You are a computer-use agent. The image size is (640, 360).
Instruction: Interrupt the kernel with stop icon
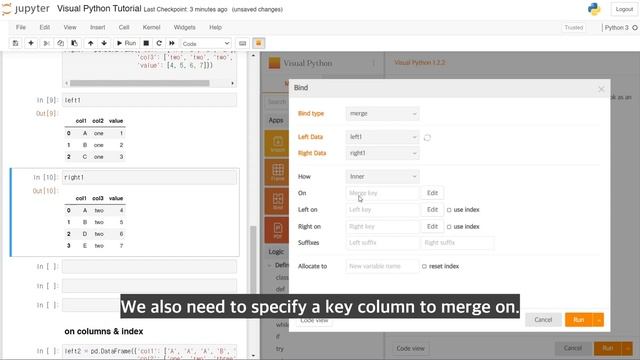(x=146, y=43)
